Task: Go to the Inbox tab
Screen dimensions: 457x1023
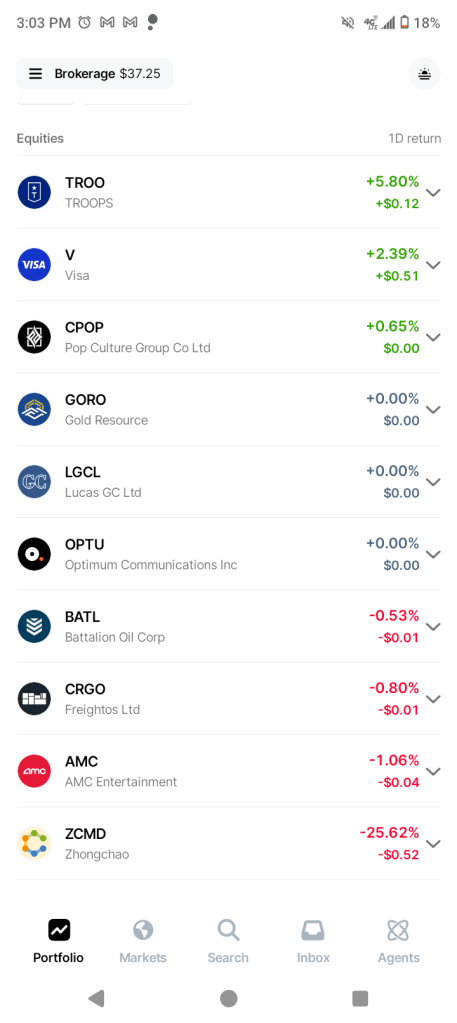Action: point(313,941)
